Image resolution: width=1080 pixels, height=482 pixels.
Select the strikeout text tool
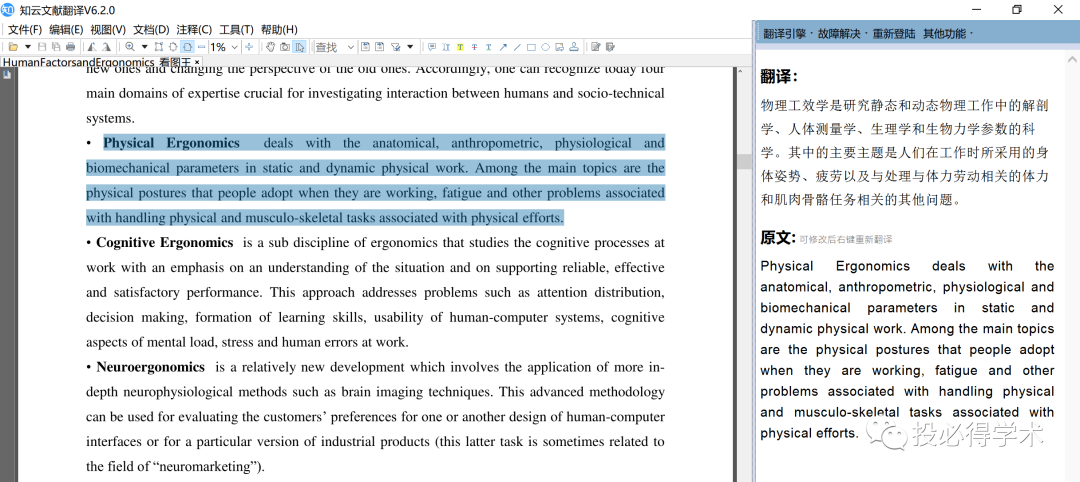click(x=475, y=47)
